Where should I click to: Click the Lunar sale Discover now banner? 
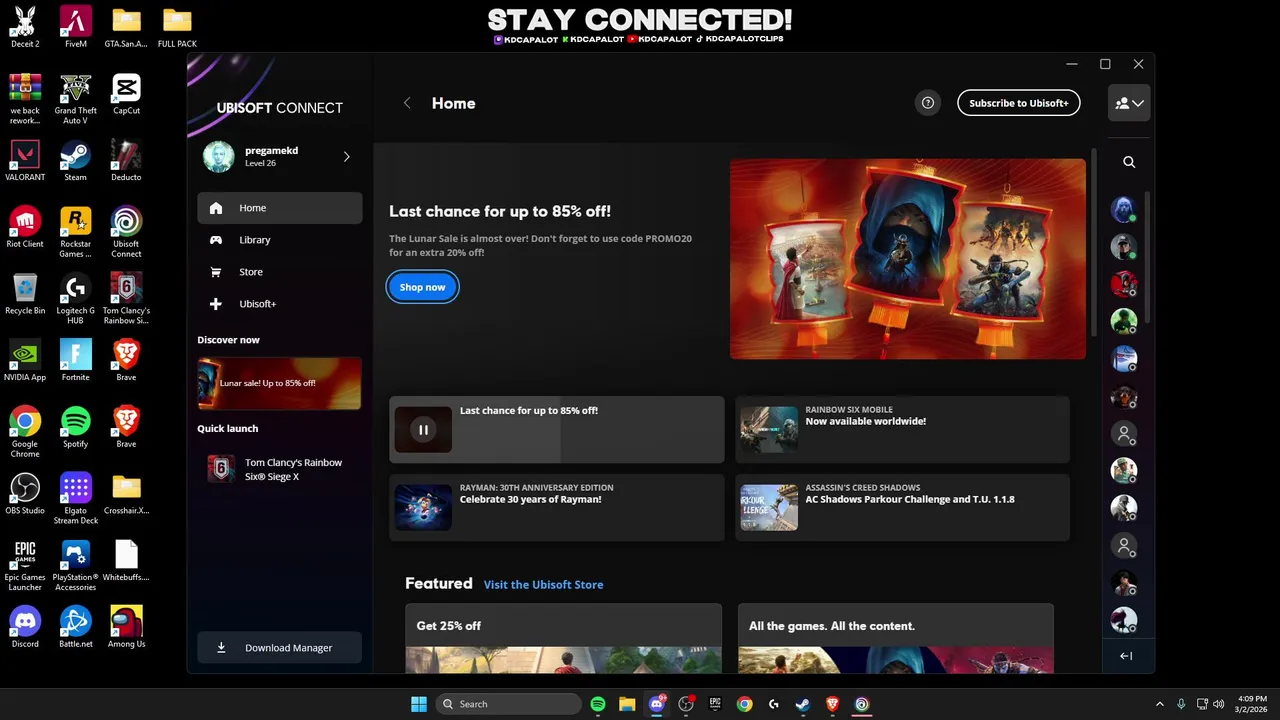[x=279, y=383]
